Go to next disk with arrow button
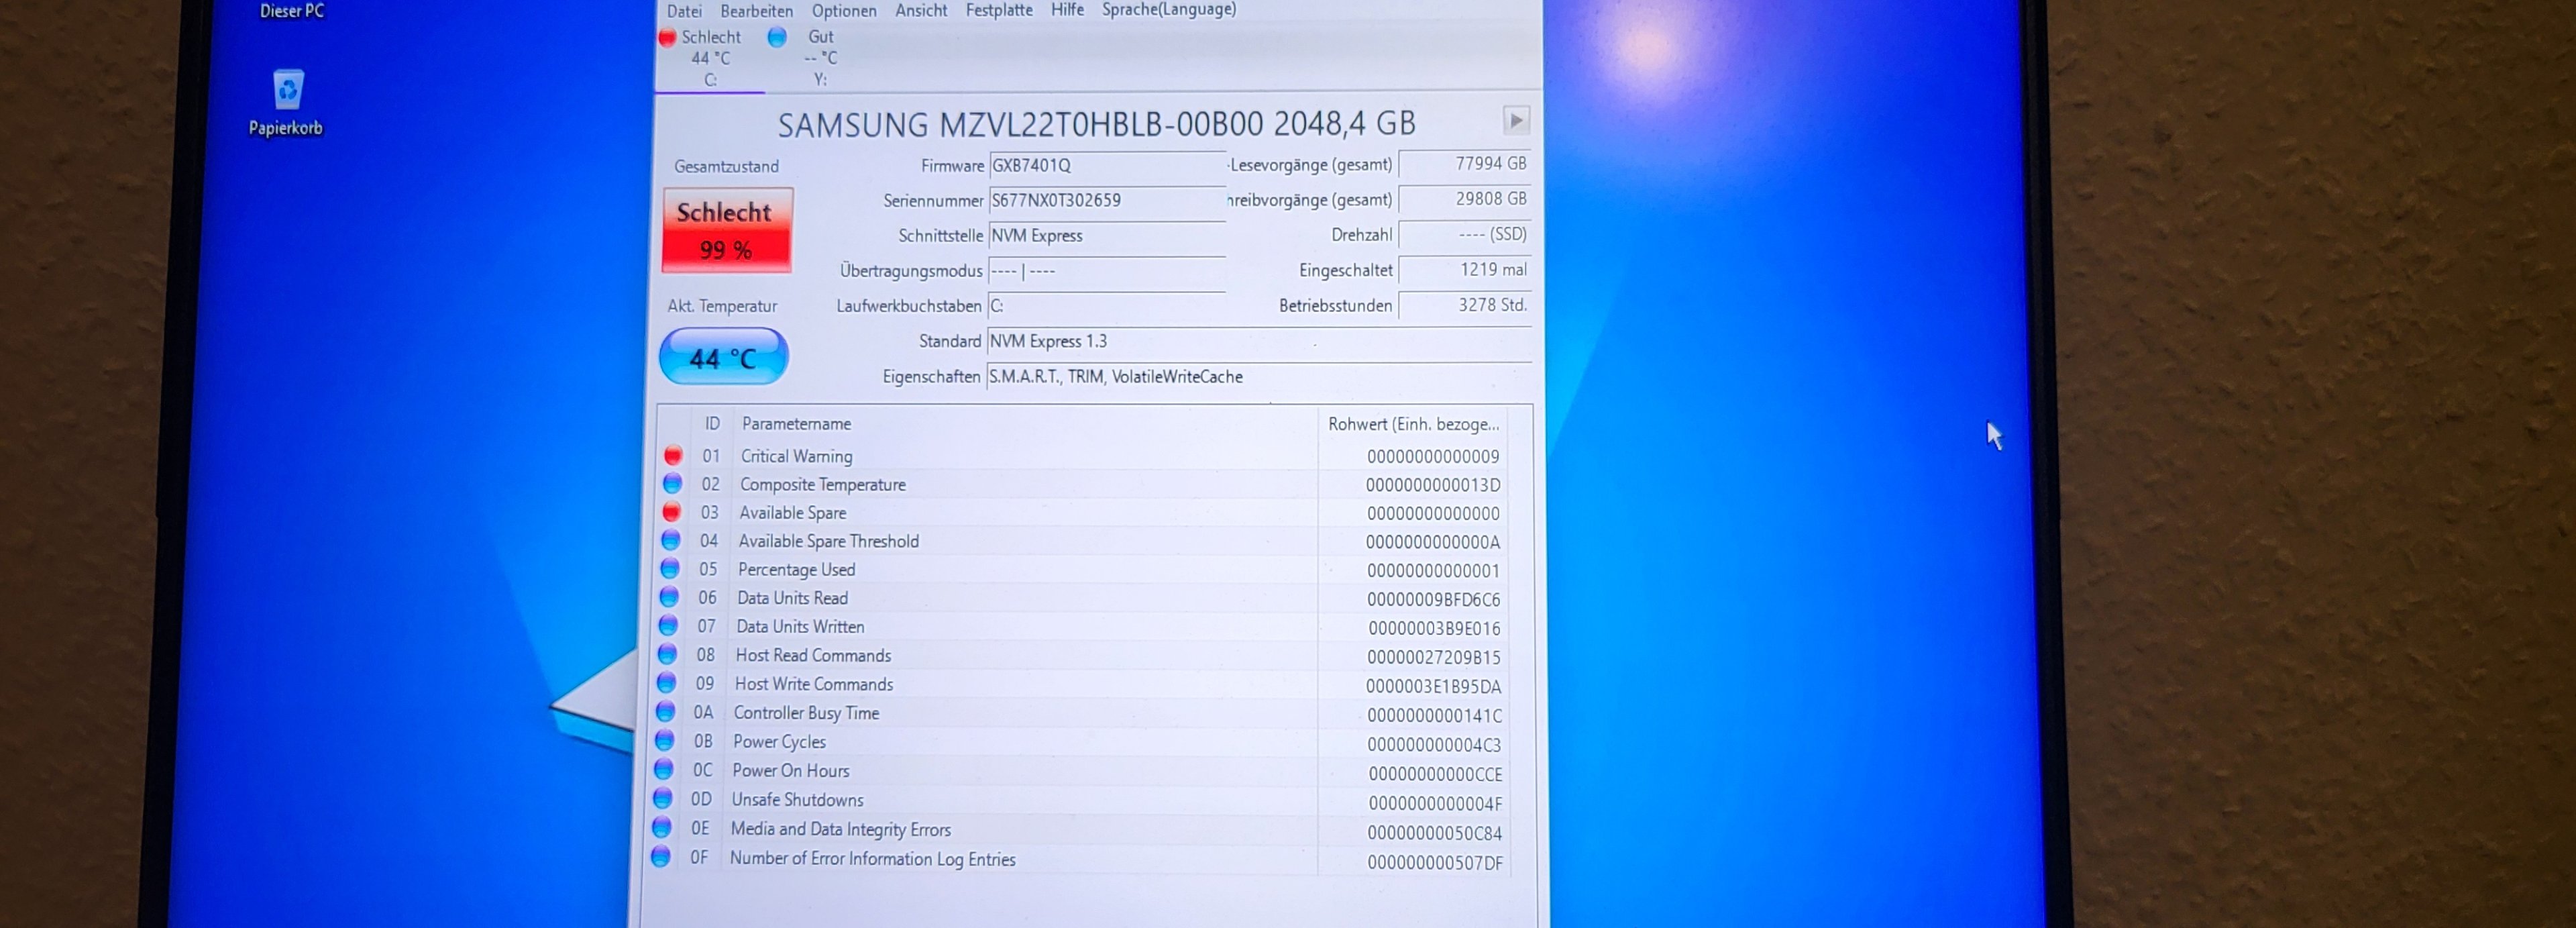The image size is (2576, 928). point(1516,121)
